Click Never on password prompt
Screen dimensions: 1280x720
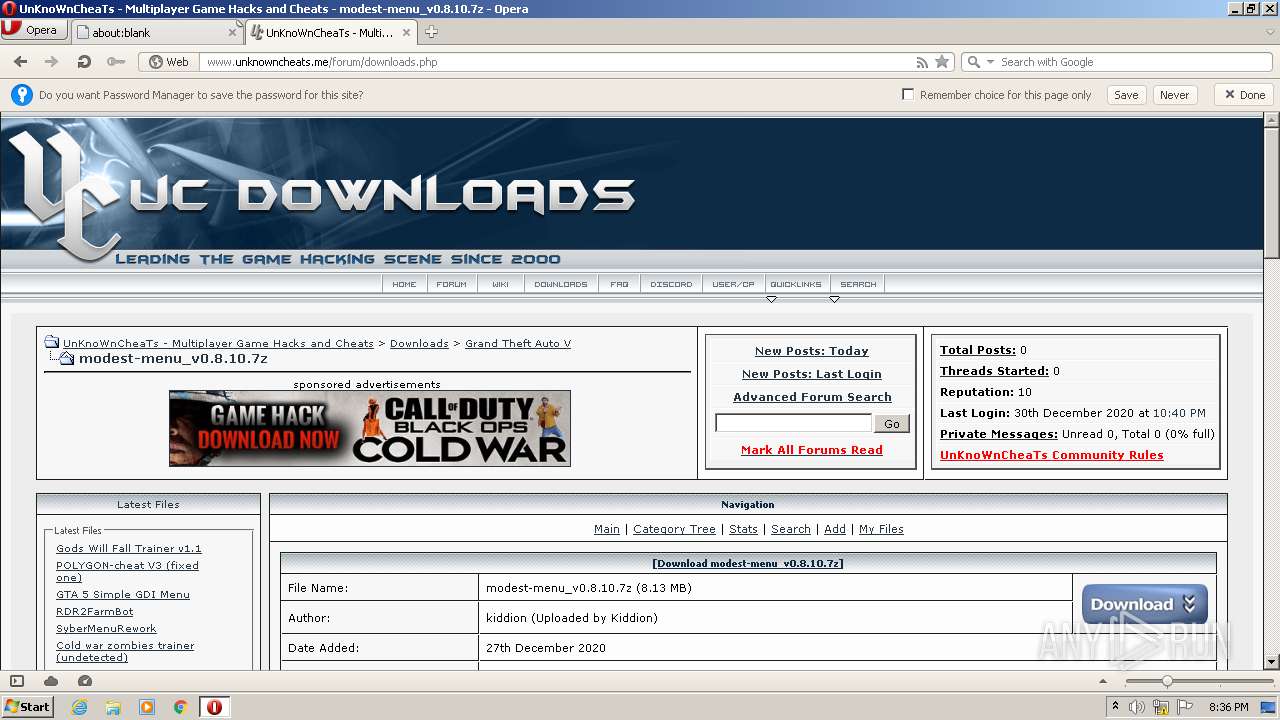click(x=1174, y=95)
